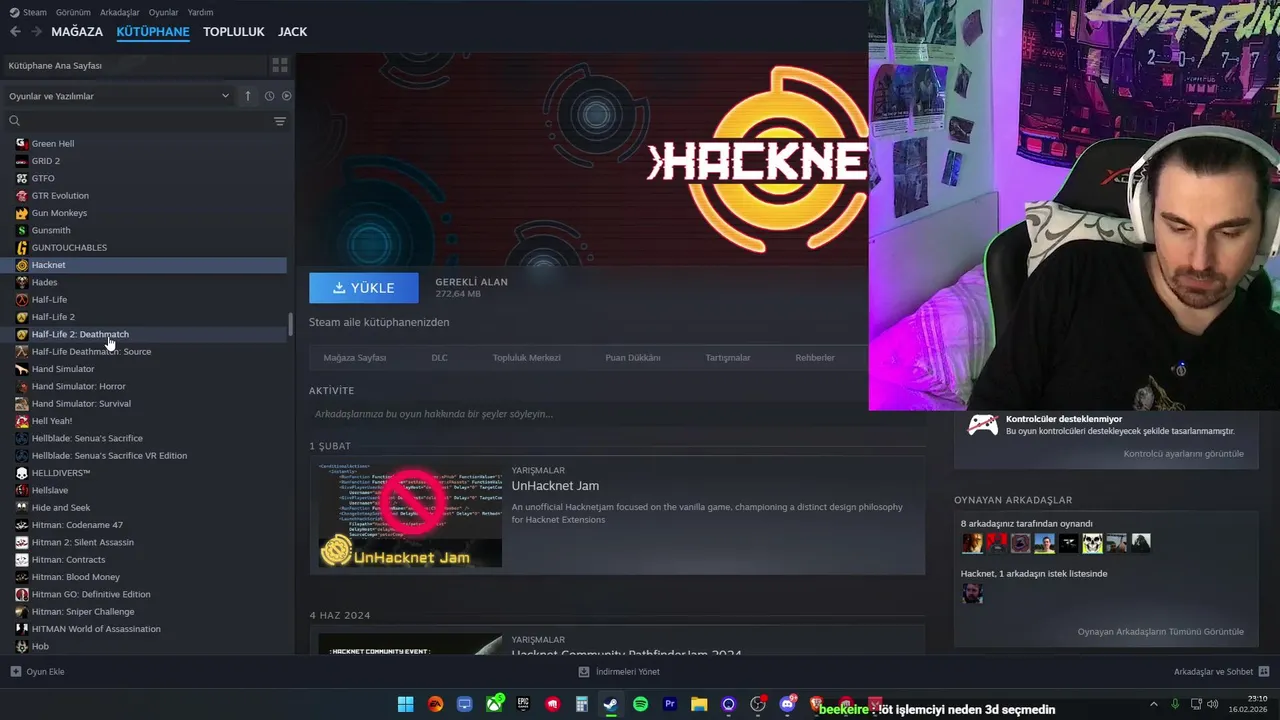
Task: Open the wishlist friend's avatar
Action: point(972,593)
